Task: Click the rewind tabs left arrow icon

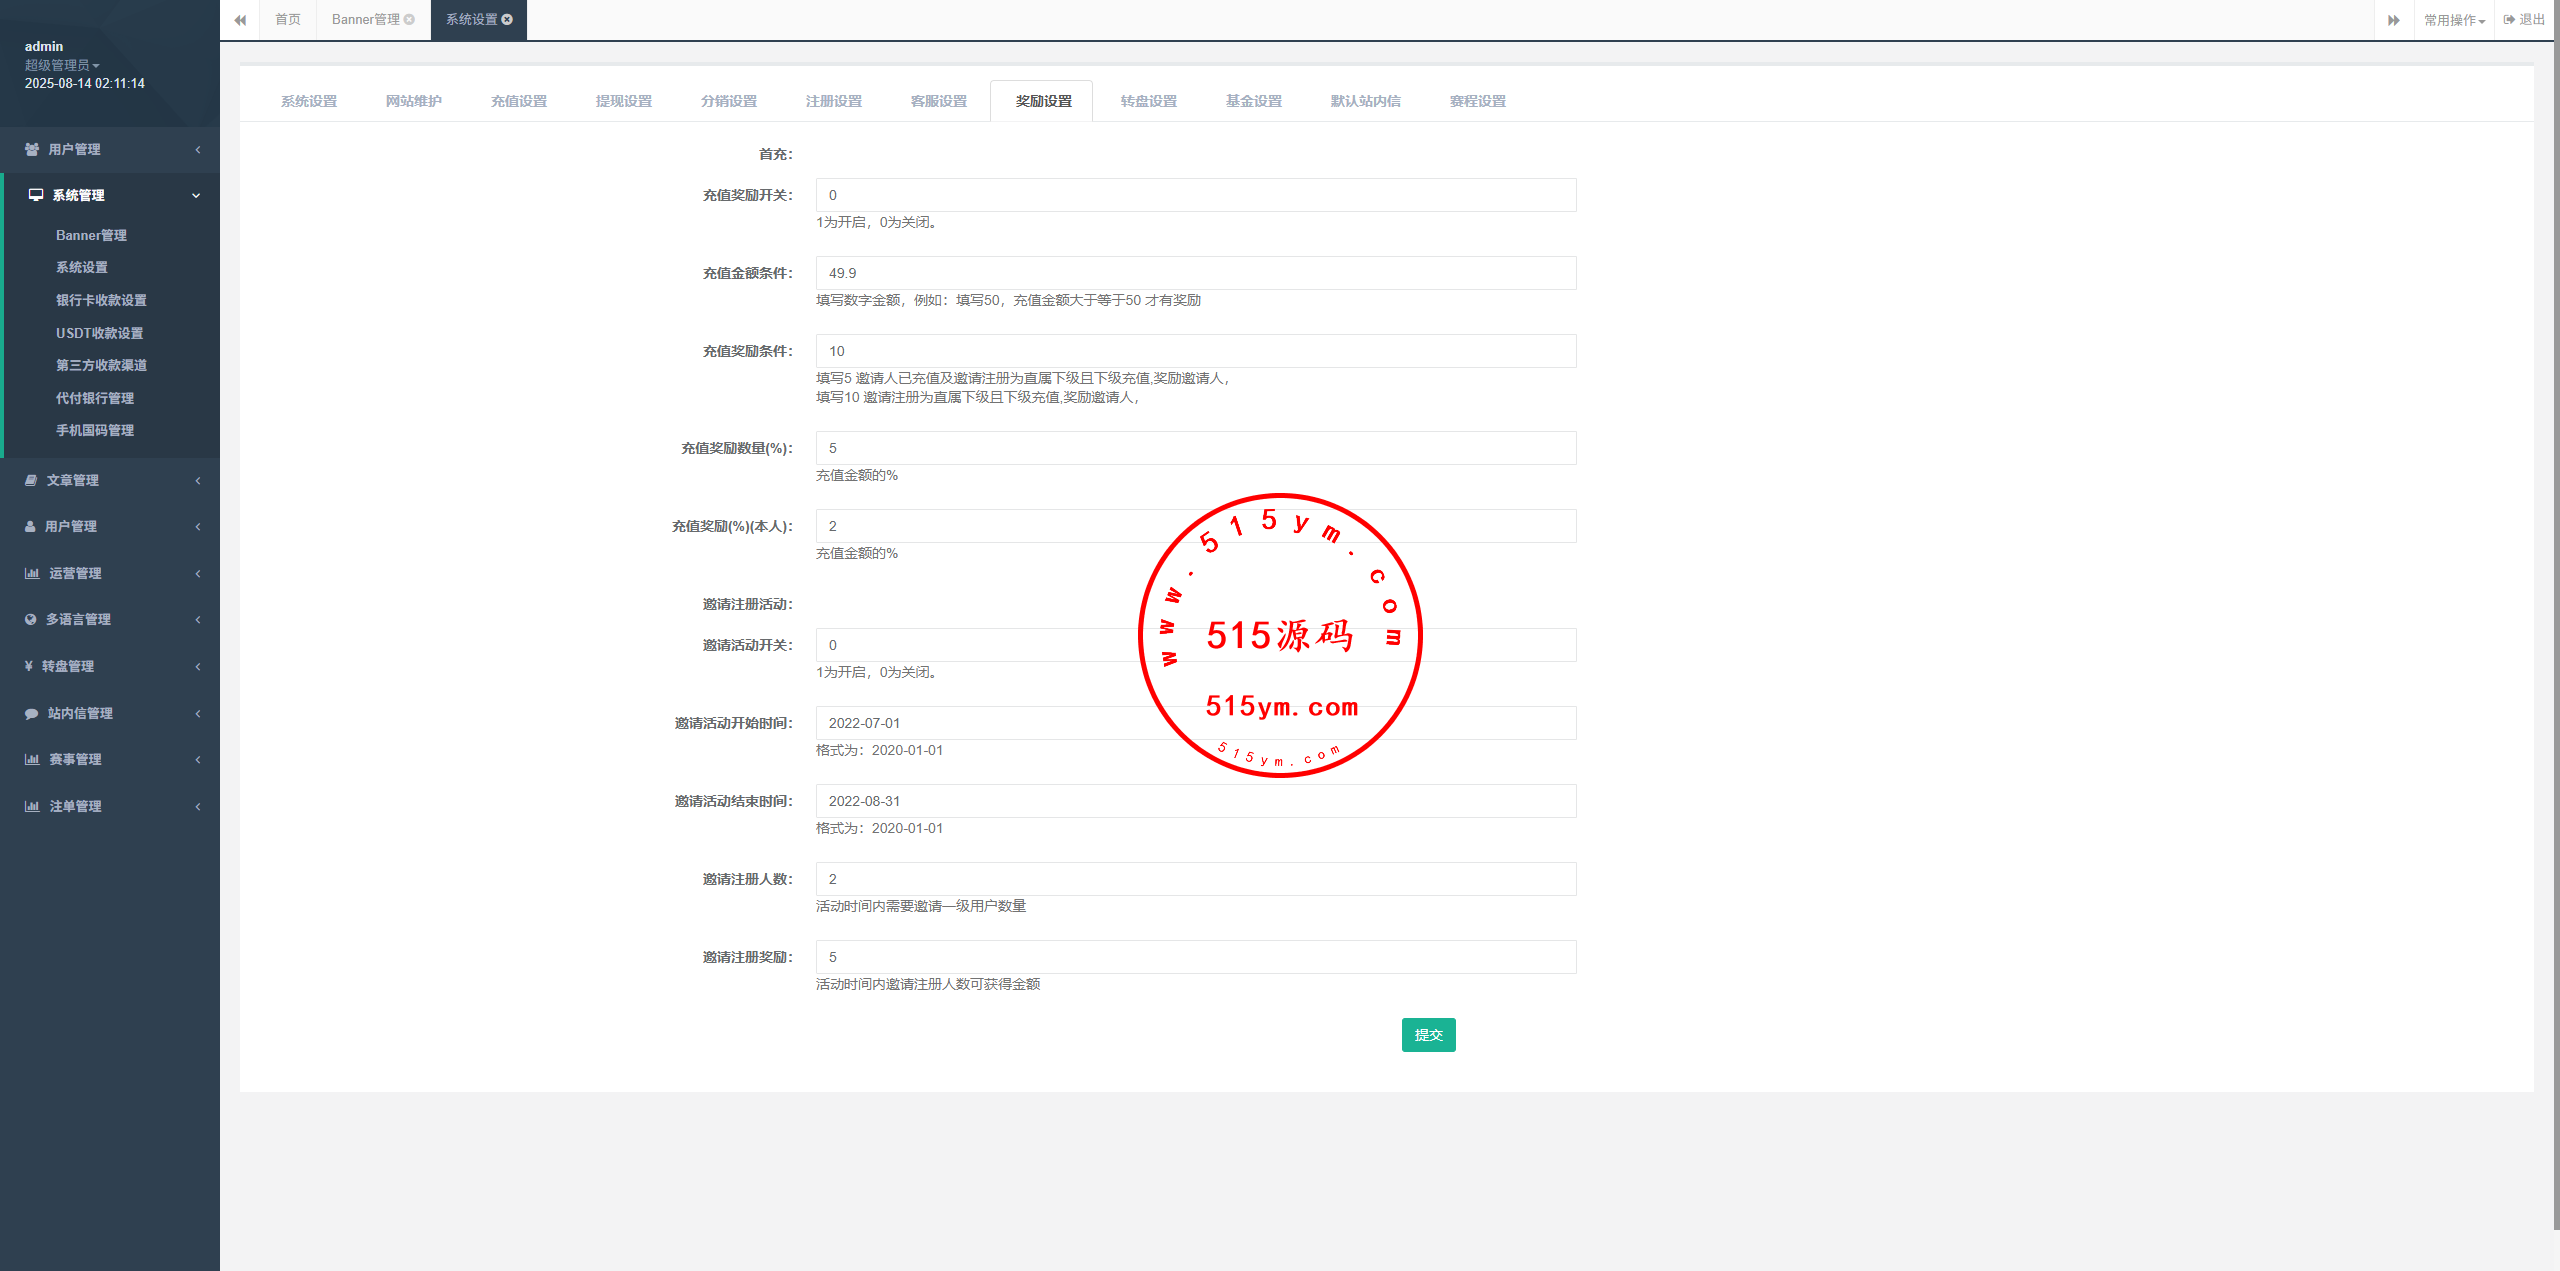Action: (x=240, y=20)
